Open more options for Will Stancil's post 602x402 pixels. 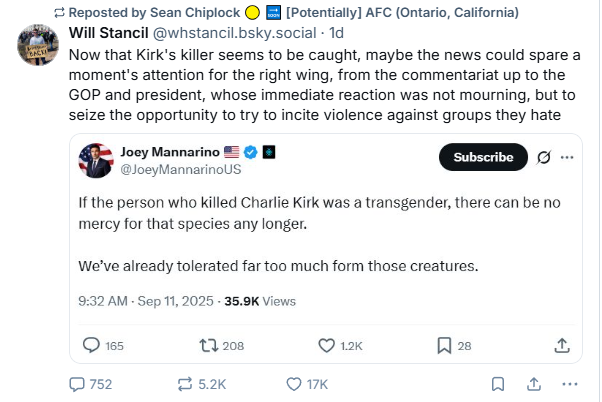point(570,384)
